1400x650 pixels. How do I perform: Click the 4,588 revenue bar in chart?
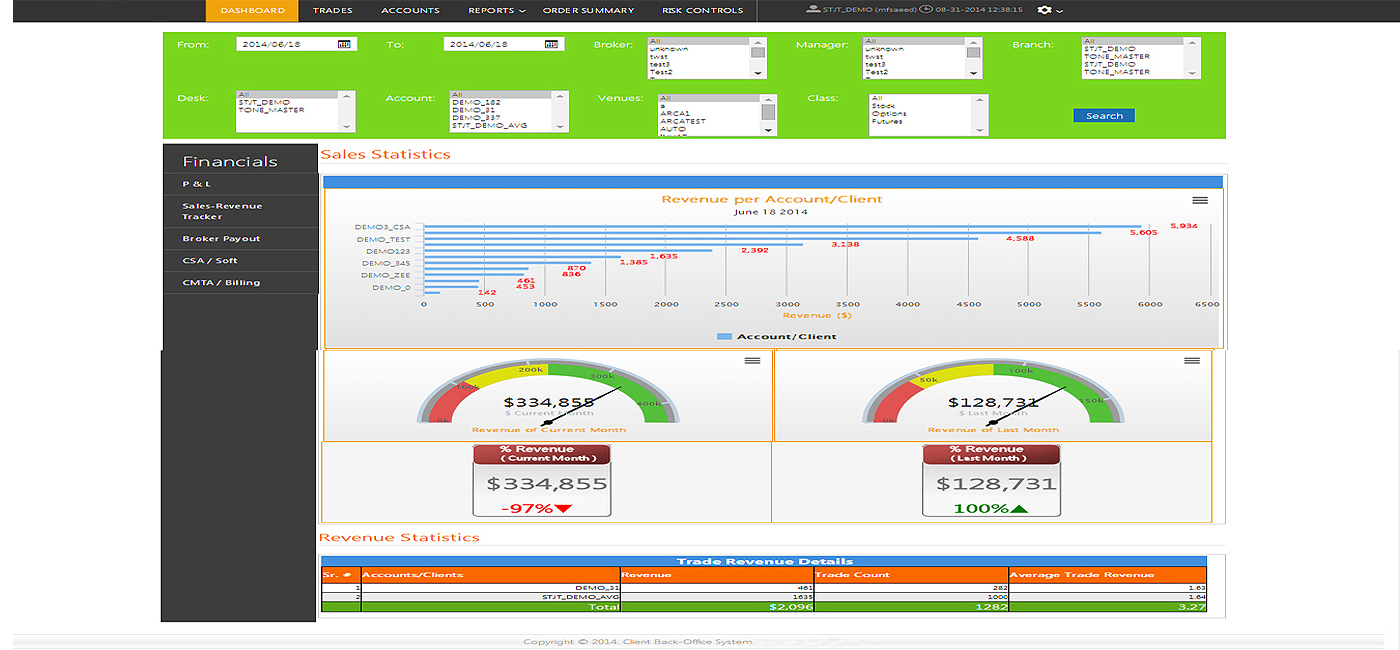coord(701,238)
